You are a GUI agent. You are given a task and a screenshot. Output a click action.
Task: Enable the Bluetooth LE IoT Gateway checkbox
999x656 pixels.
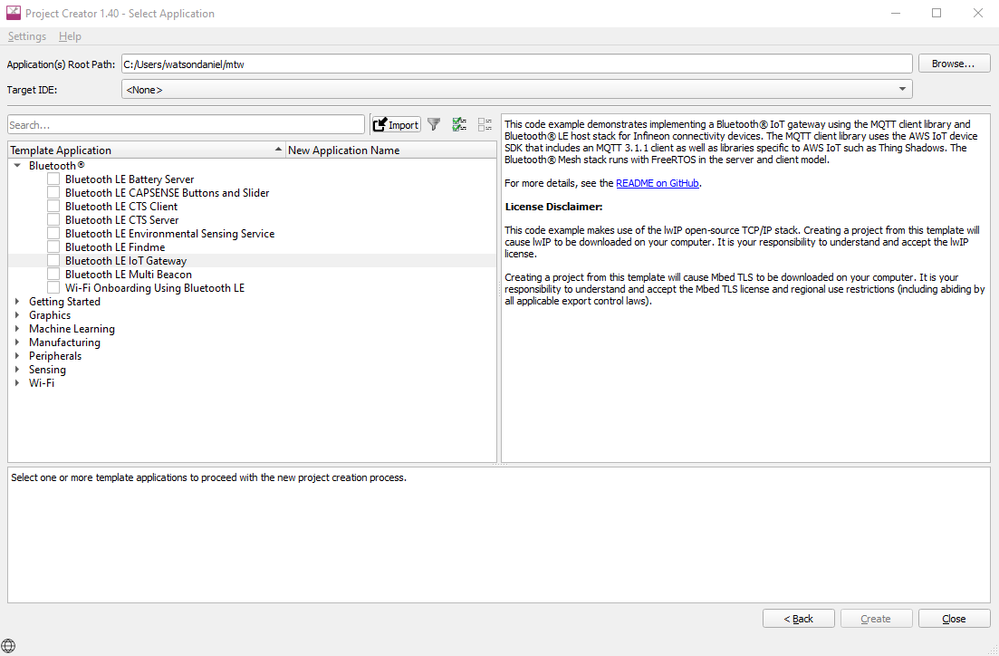[54, 261]
